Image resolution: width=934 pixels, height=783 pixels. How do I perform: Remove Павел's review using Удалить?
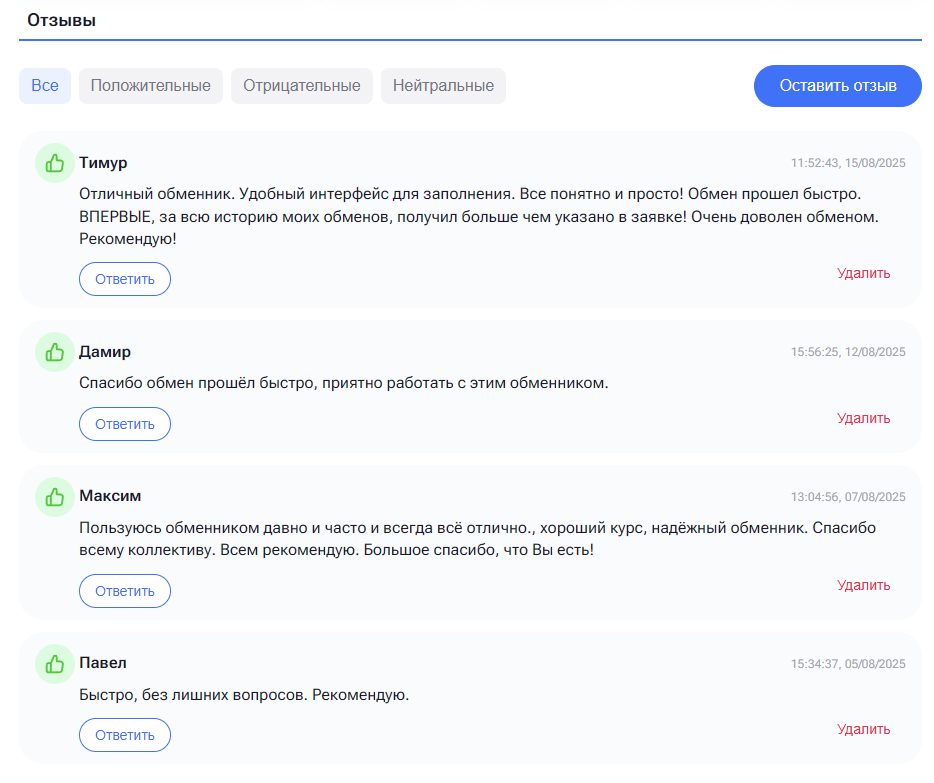(863, 729)
